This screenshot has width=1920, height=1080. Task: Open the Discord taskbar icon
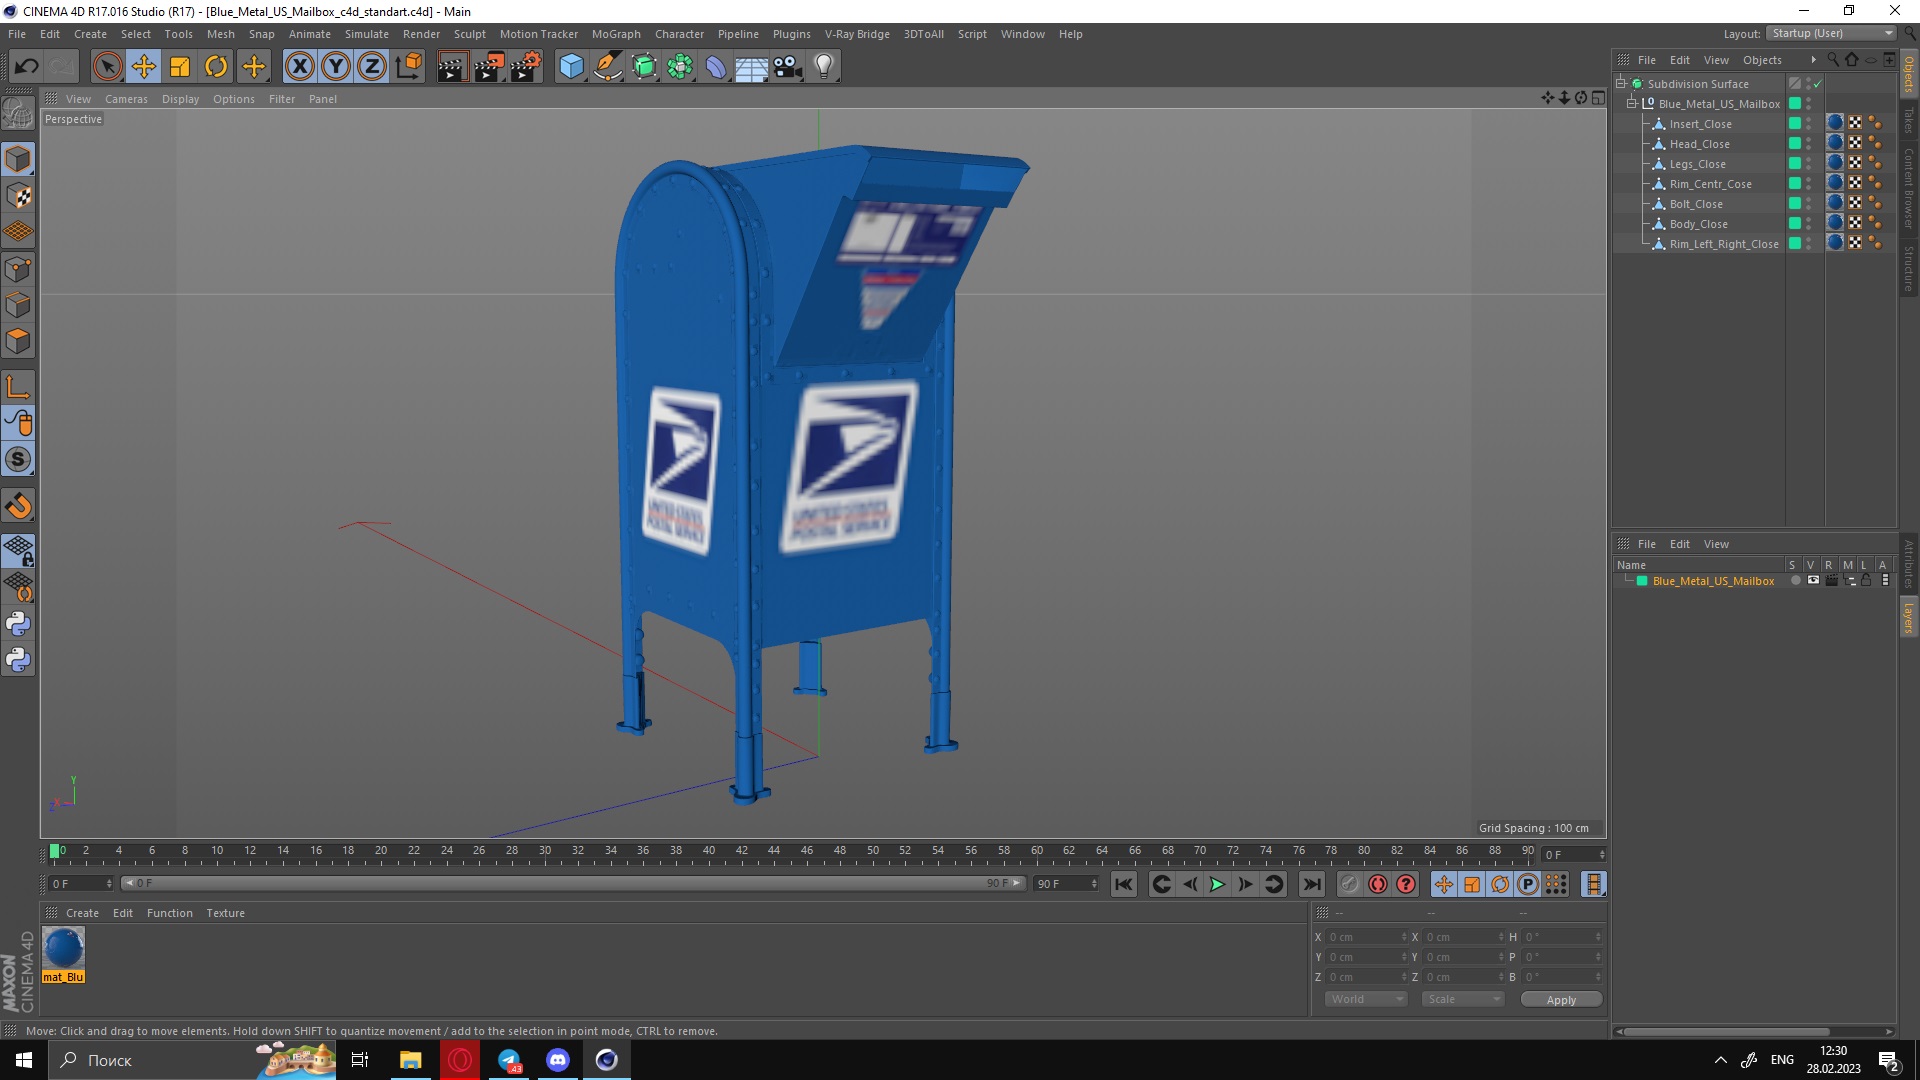tap(557, 1060)
